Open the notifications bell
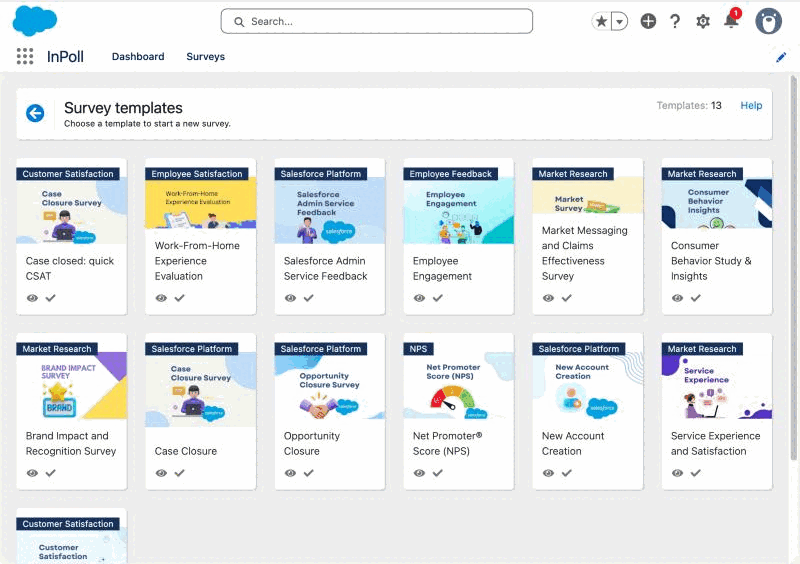800x564 pixels. pyautogui.click(x=731, y=20)
